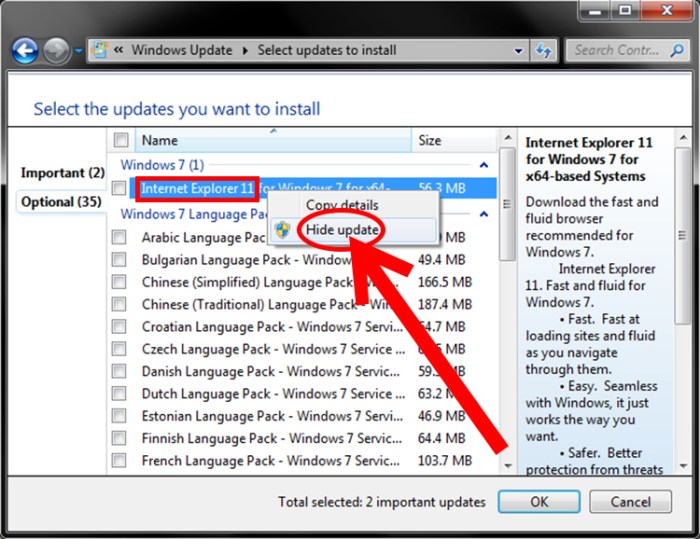700x539 pixels.
Task: Enable the French Language Pack checkbox
Action: [x=119, y=461]
